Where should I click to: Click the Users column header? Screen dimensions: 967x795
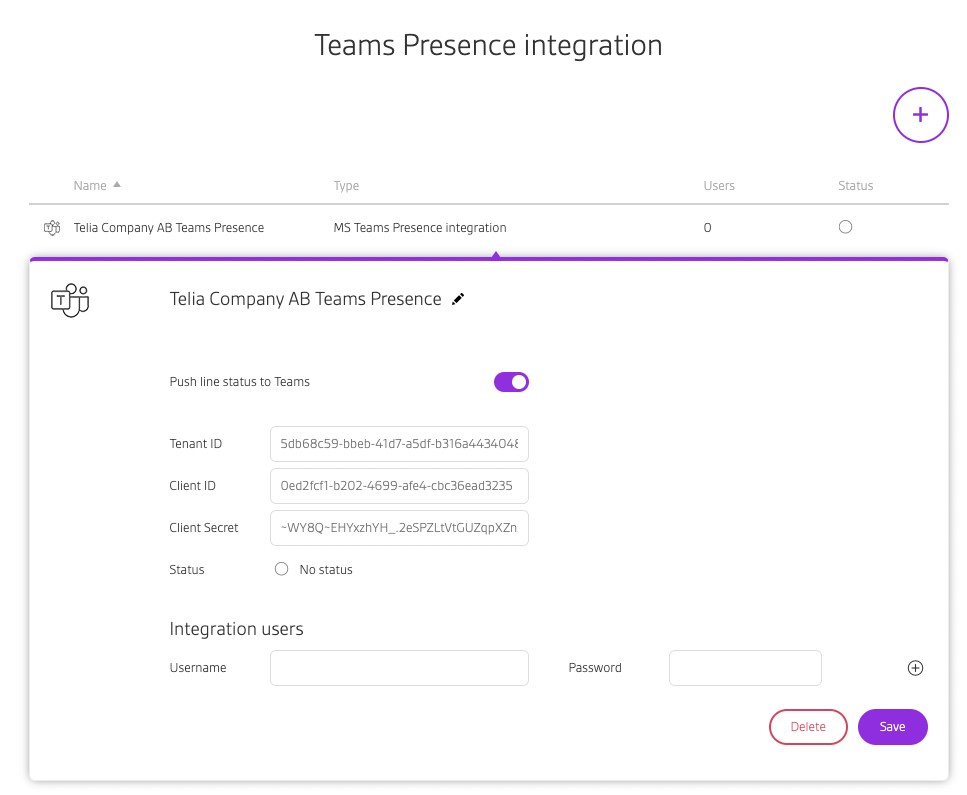tap(719, 186)
